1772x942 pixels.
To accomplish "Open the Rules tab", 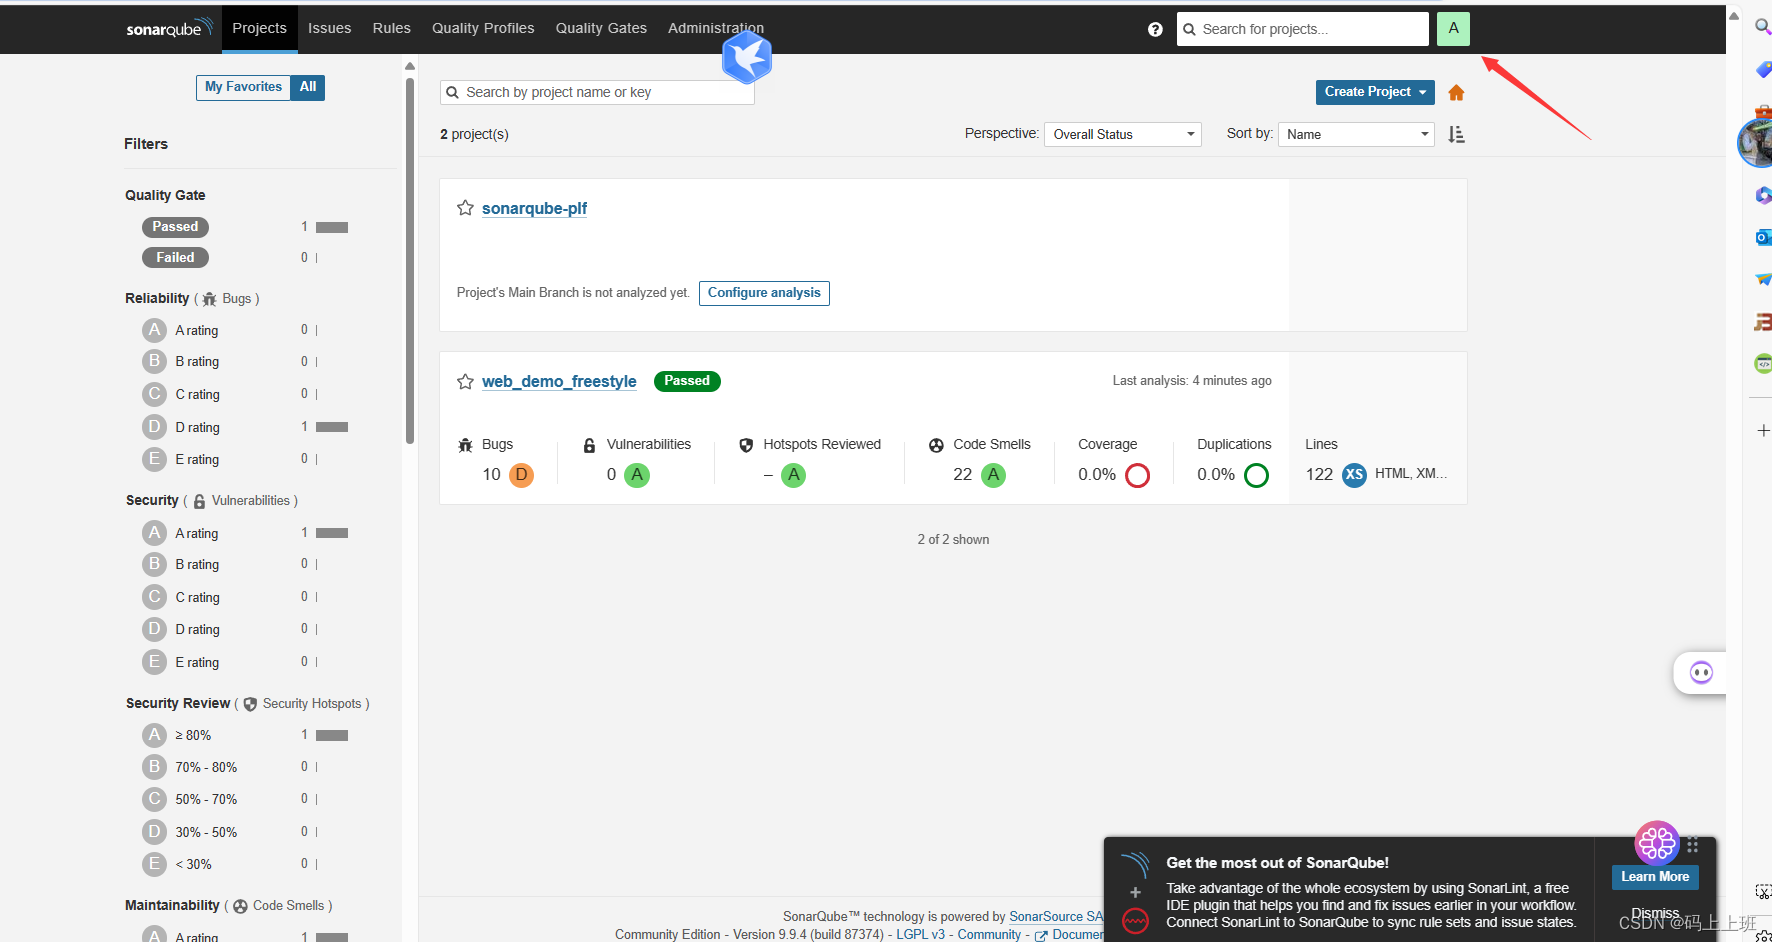I will (391, 28).
